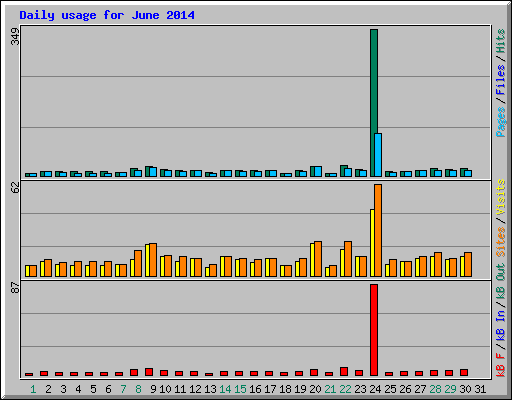Click day 27 on the x-axis
Image resolution: width=512 pixels, height=400 pixels.
[x=420, y=389]
